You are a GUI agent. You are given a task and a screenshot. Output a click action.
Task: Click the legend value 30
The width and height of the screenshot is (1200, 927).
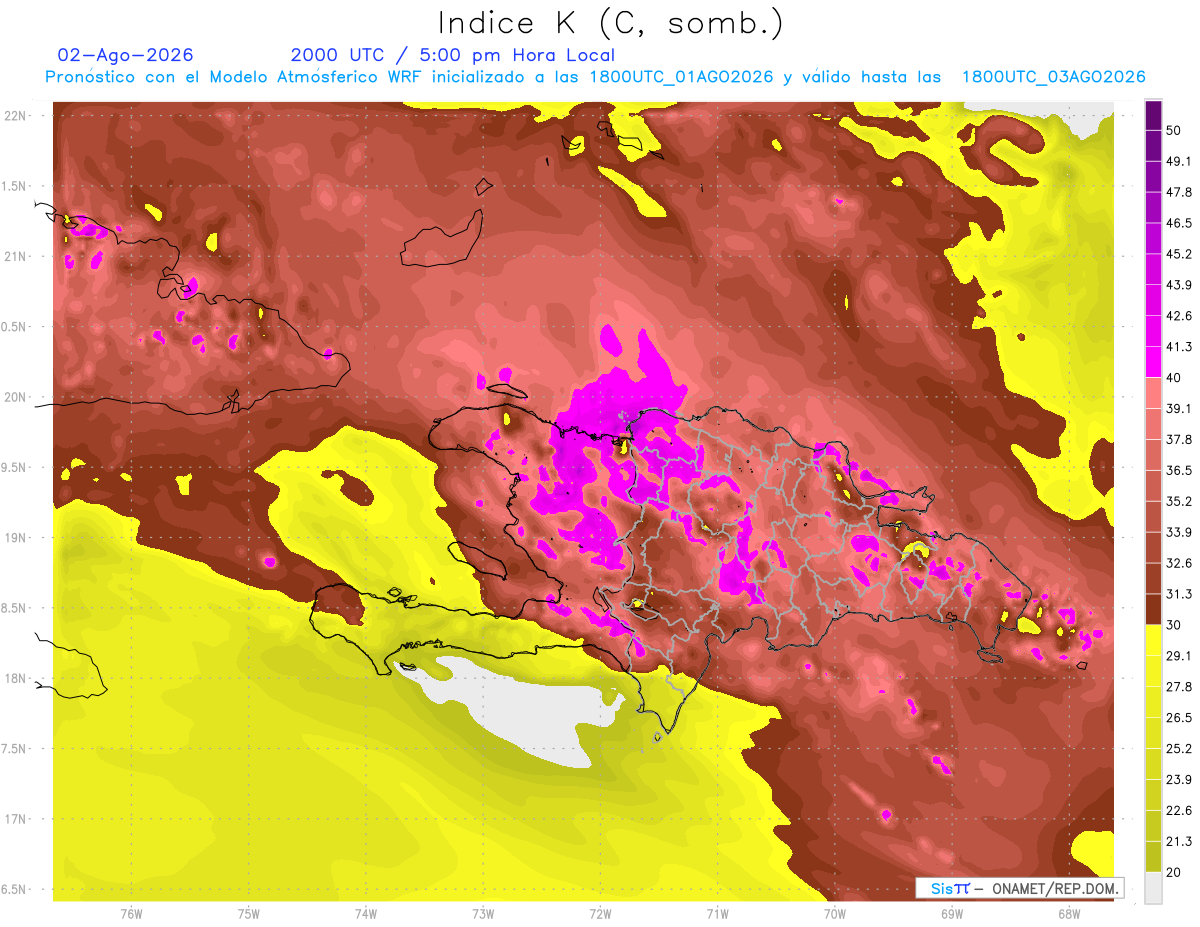[1174, 625]
